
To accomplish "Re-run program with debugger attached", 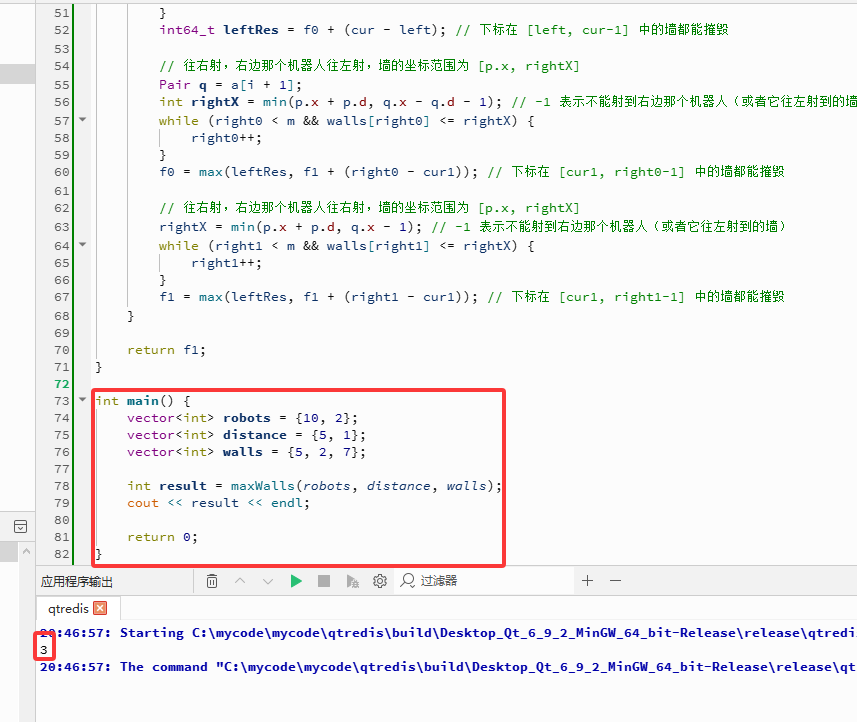I will pyautogui.click(x=352, y=581).
